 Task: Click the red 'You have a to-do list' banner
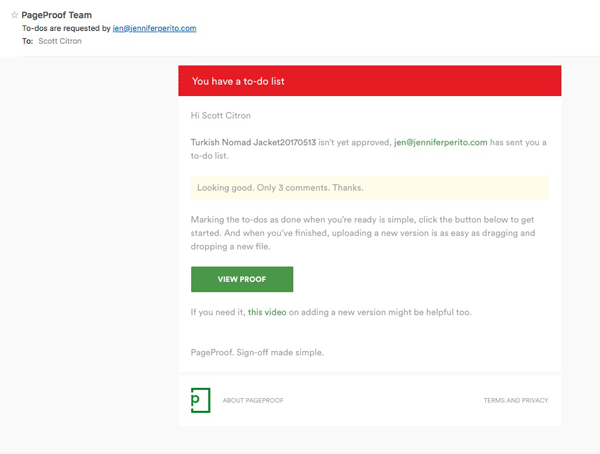[x=369, y=80]
